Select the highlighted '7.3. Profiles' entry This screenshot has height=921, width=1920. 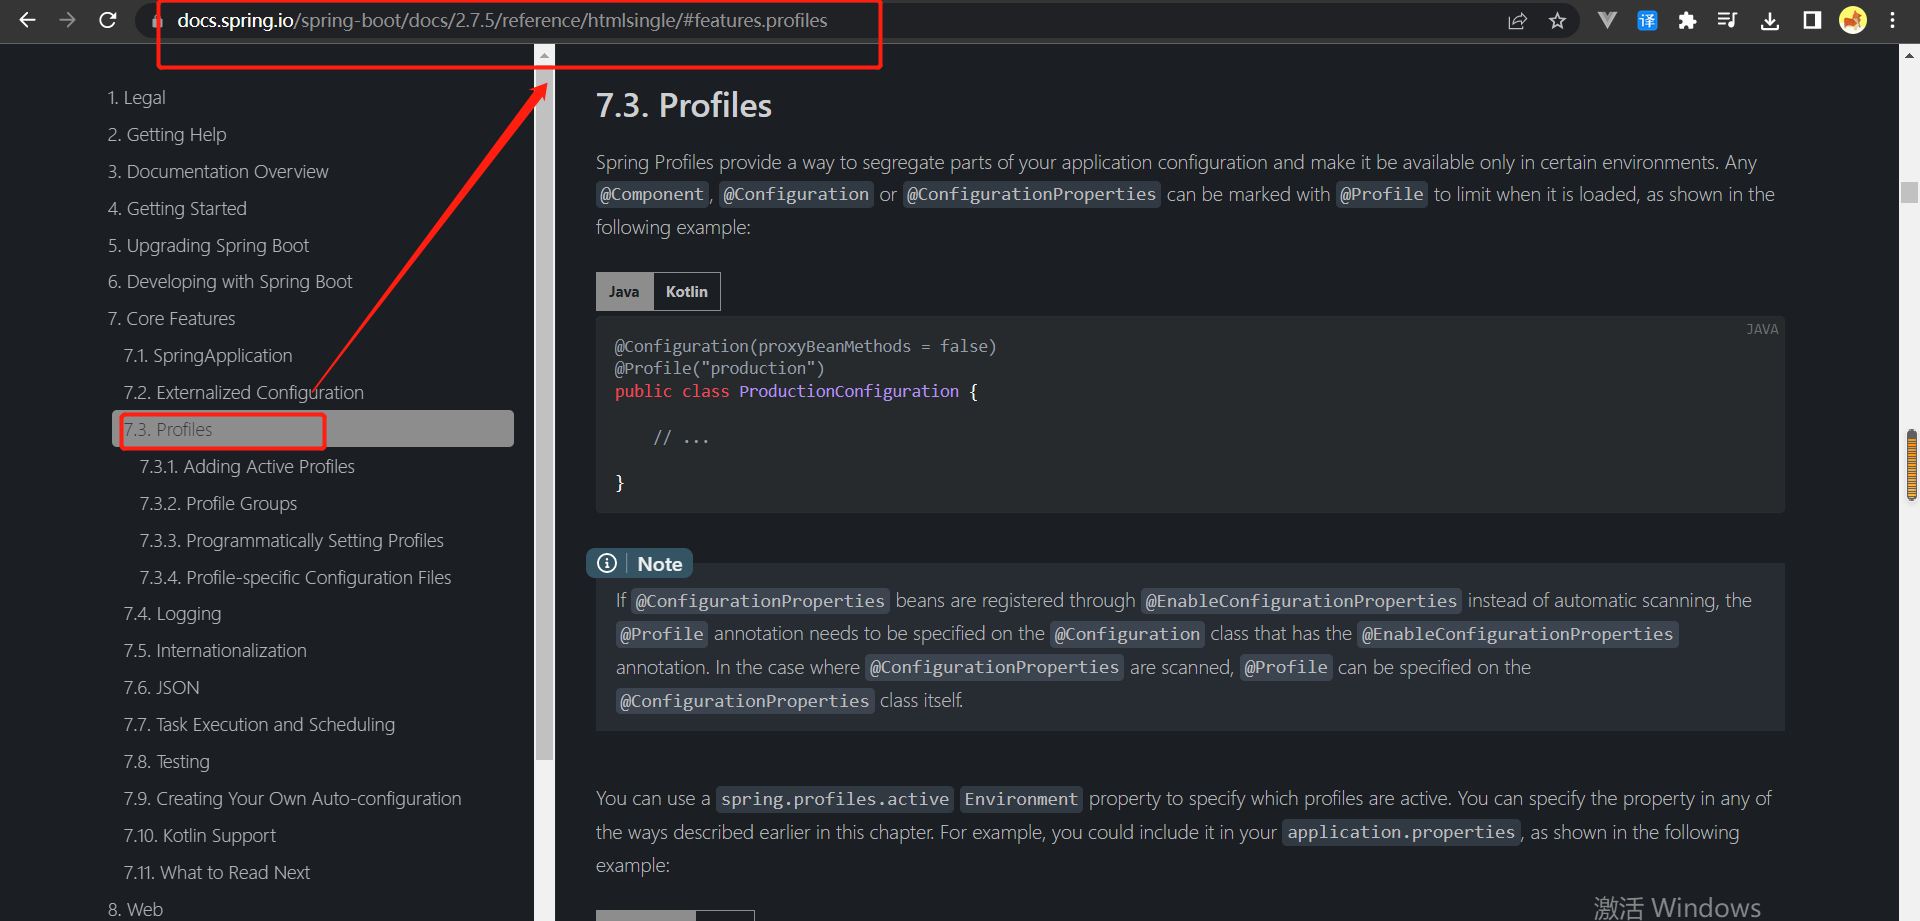coord(313,429)
